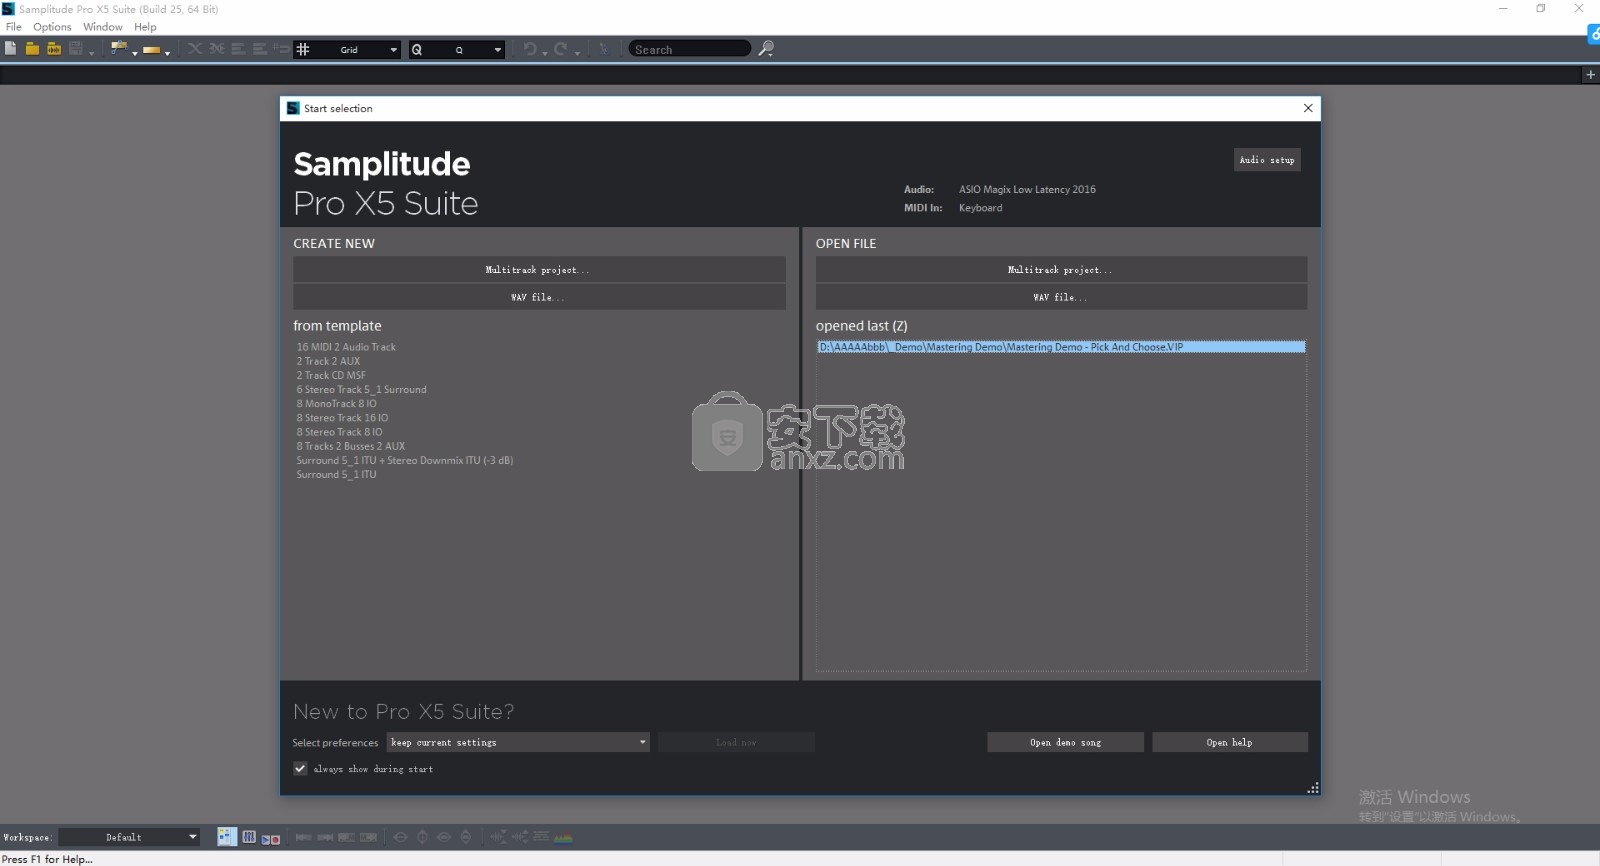
Task: Select recent file Mastering Demo - Pick And Choose.VIP
Action: [1061, 347]
